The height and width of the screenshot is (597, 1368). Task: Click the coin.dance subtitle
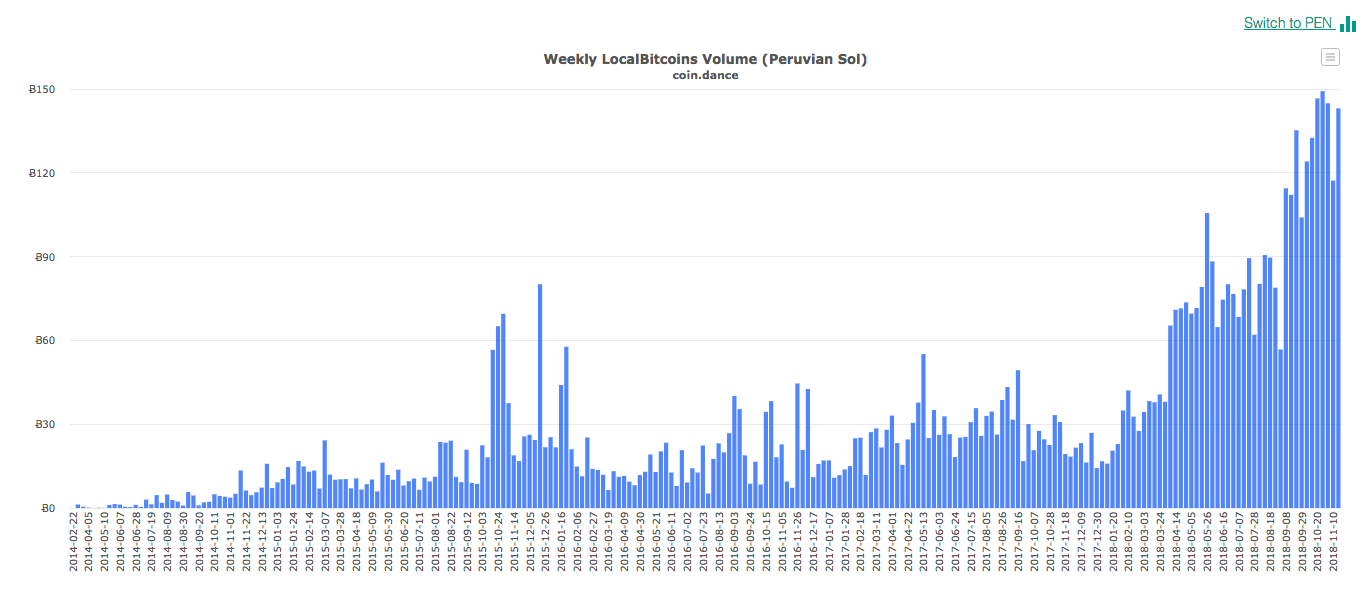point(705,75)
